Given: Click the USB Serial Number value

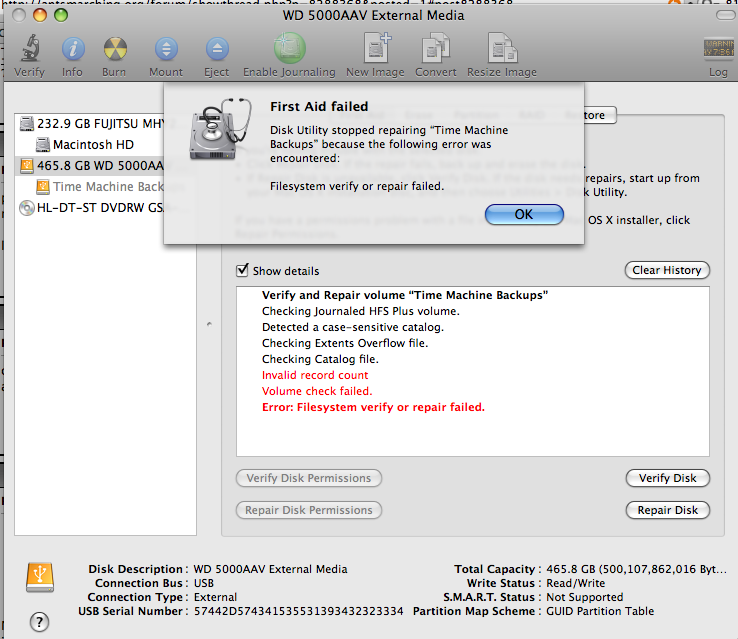Looking at the screenshot, I should tap(298, 611).
